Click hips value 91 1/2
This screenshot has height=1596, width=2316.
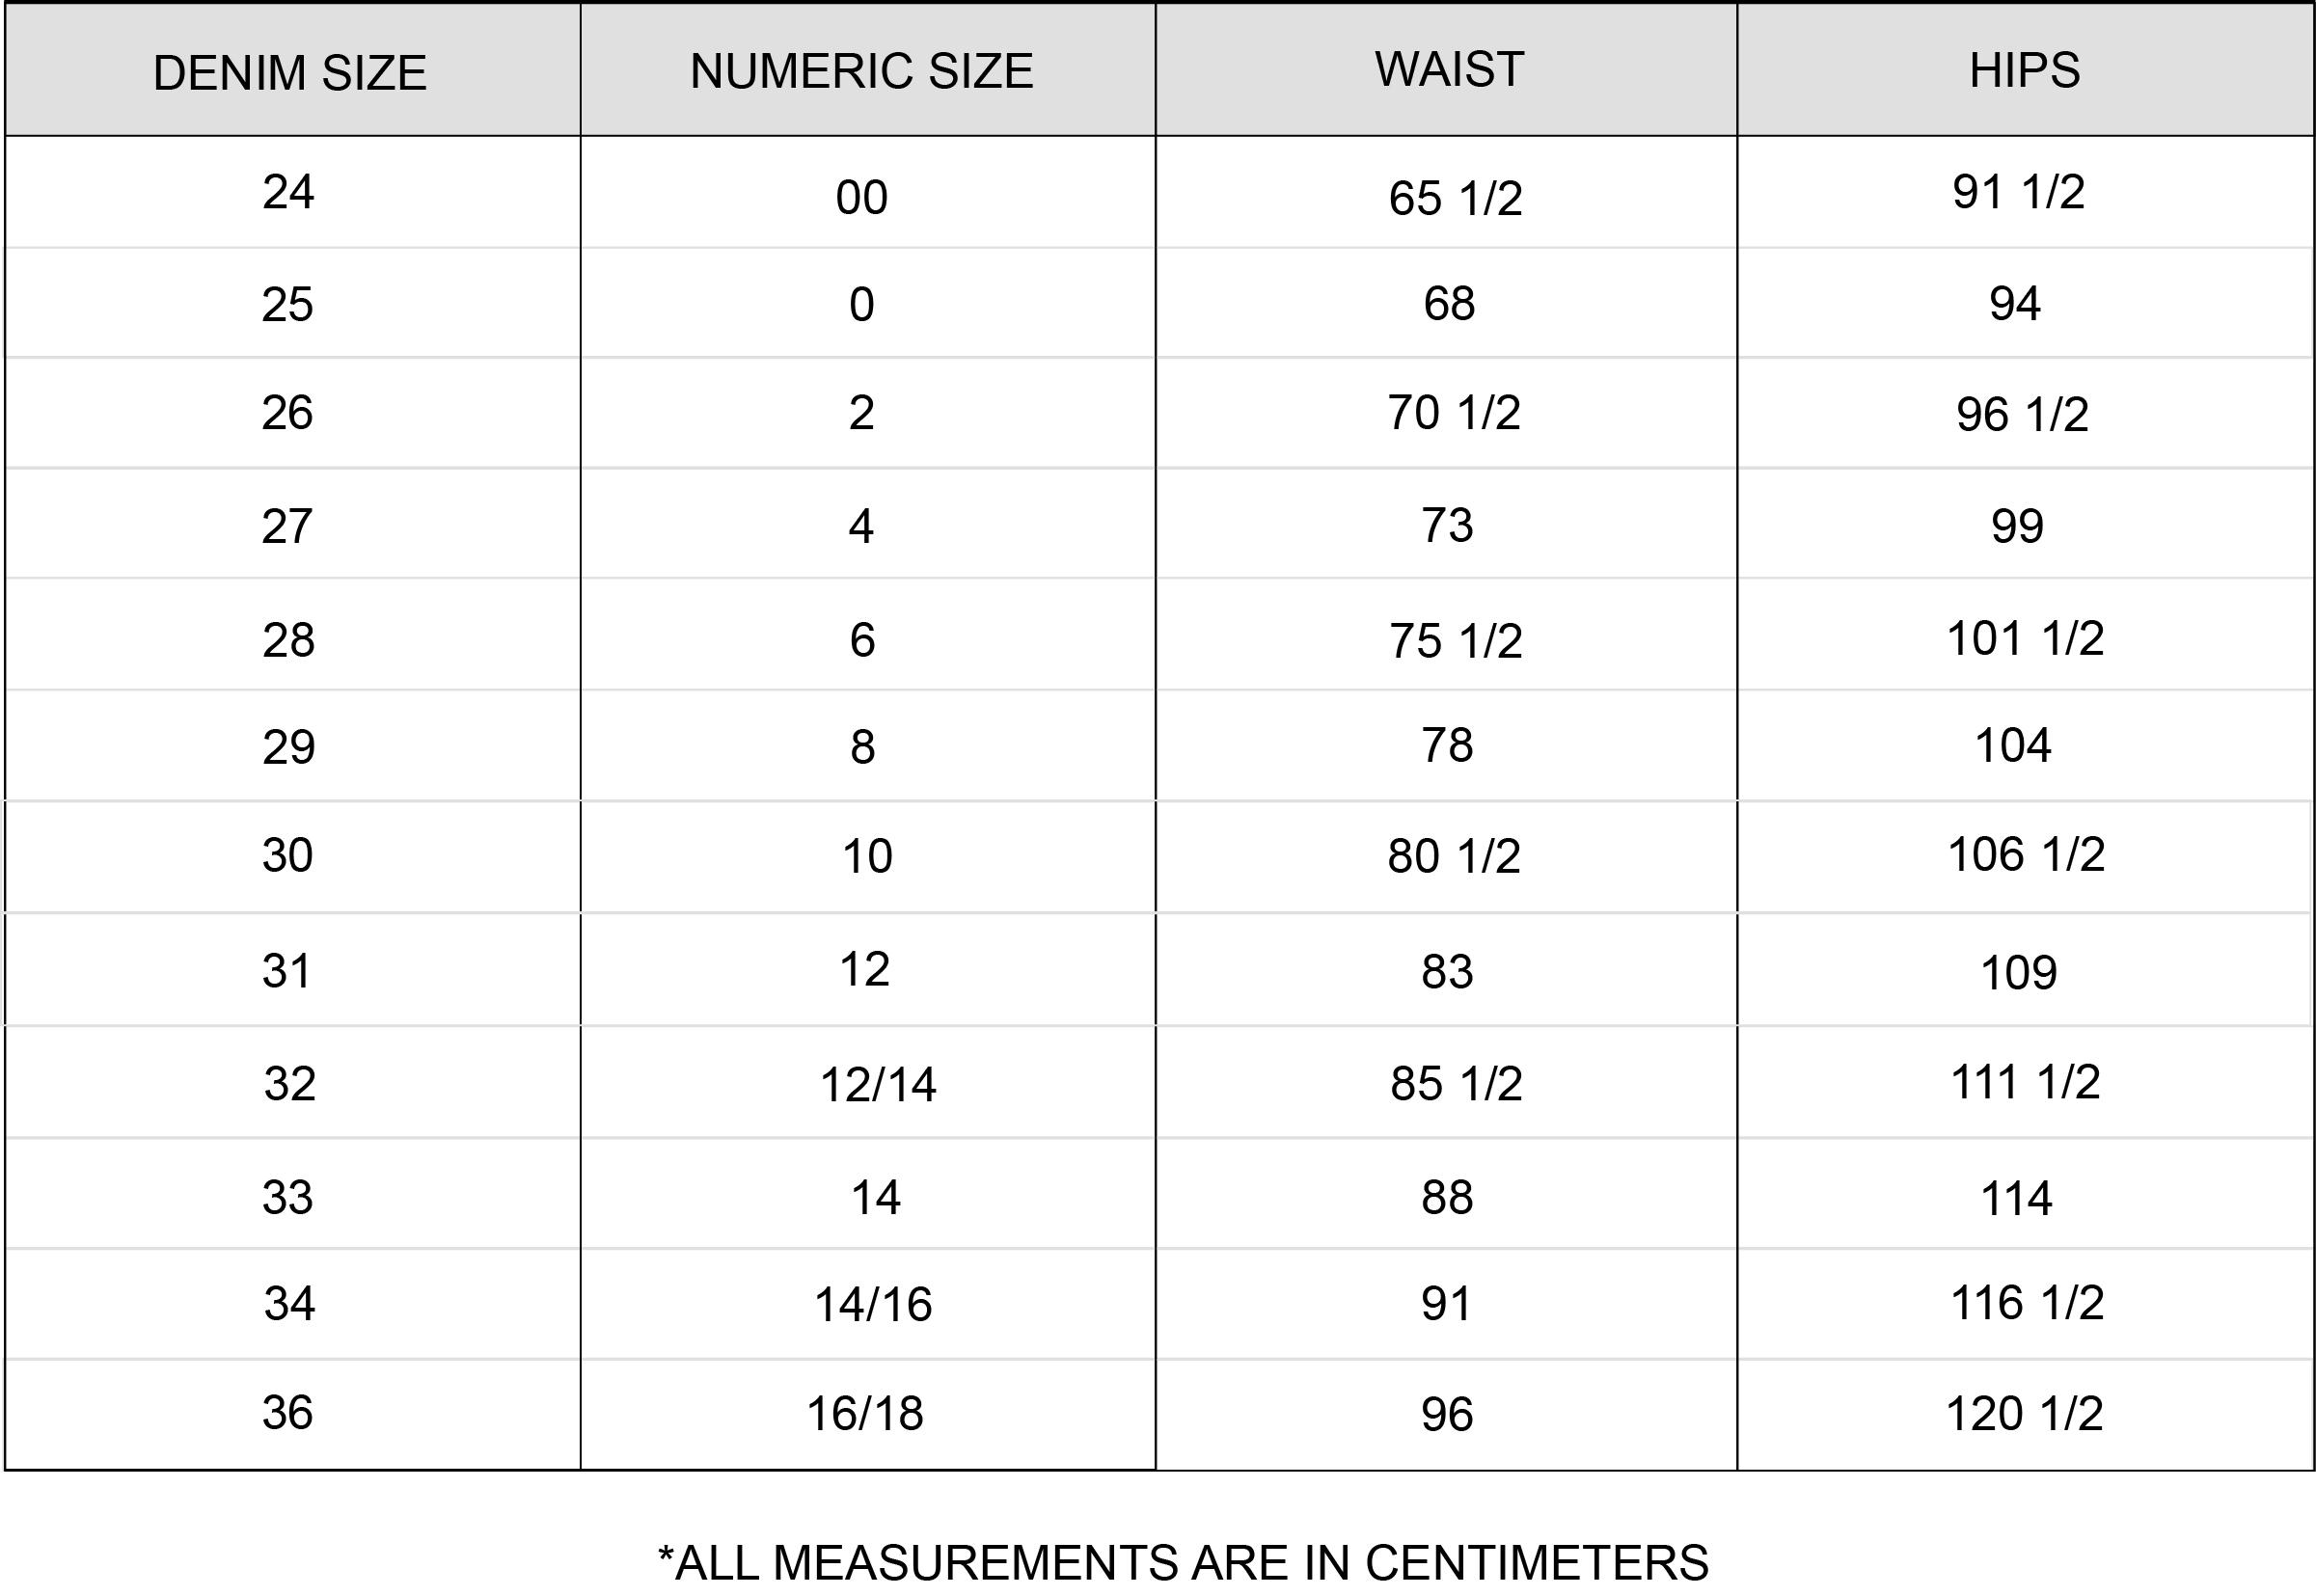click(x=2018, y=191)
